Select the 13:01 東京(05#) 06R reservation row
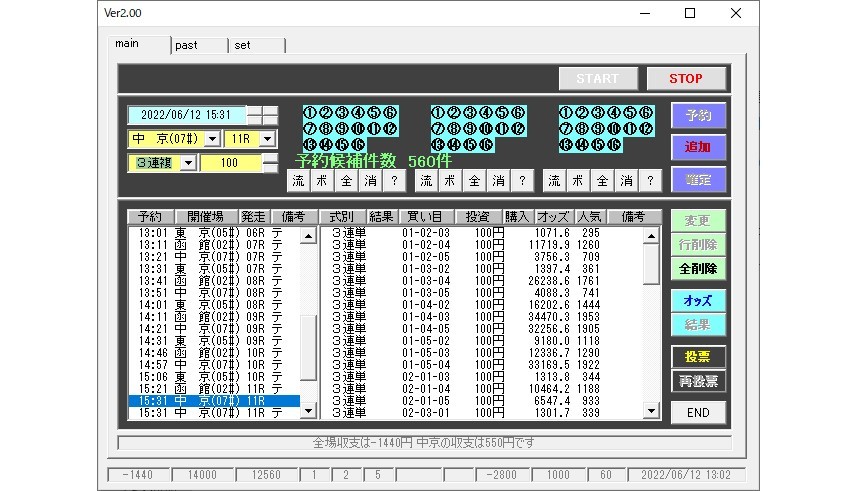856x491 pixels. tap(214, 233)
